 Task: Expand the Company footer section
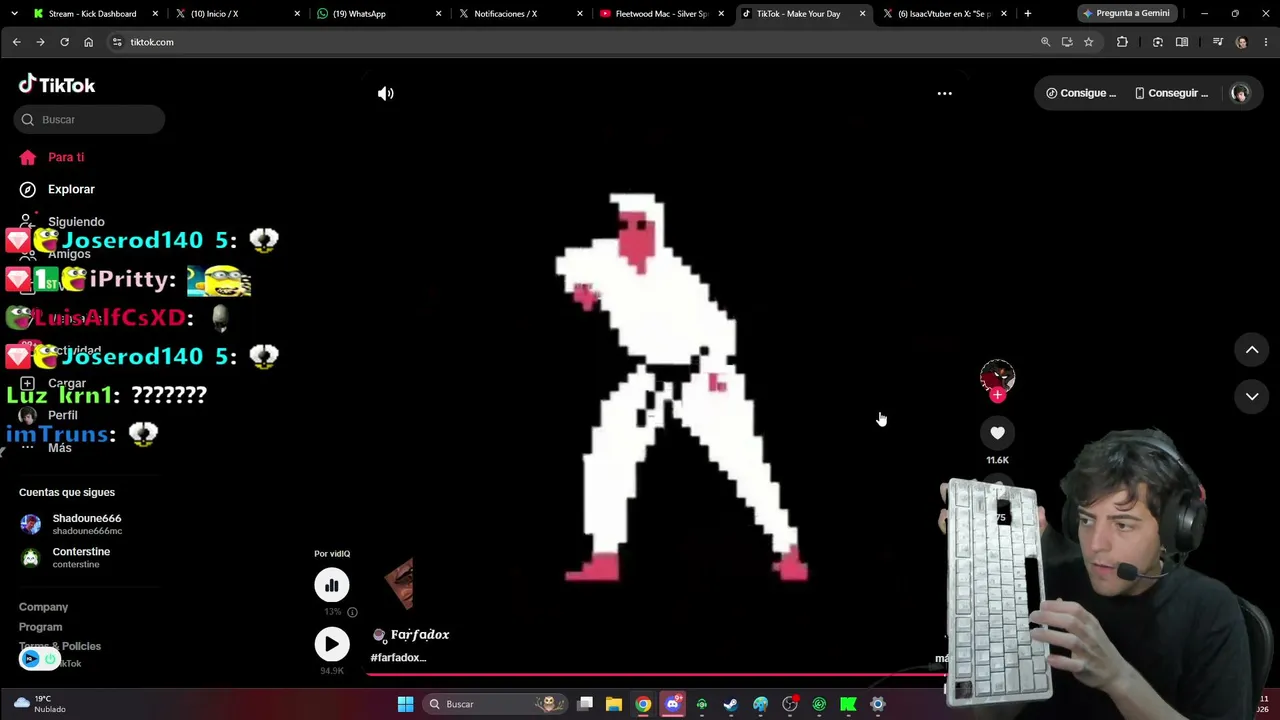point(43,607)
